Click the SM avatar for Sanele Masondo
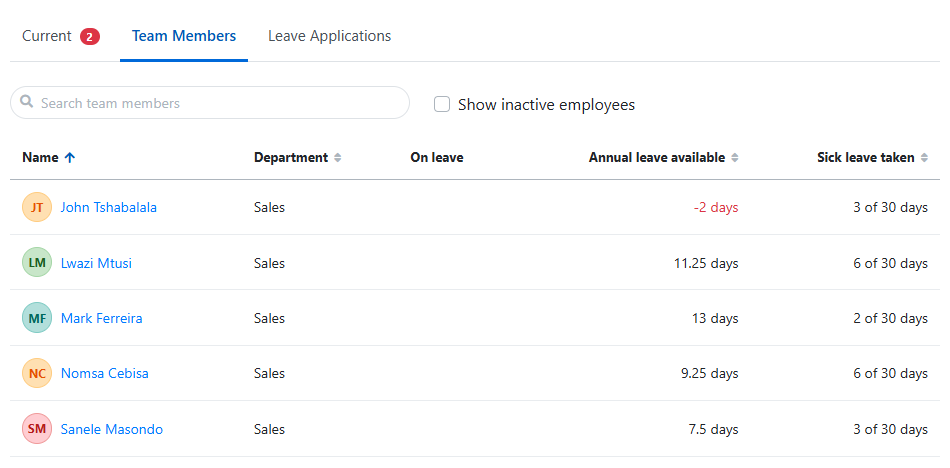Image resolution: width=950 pixels, height=468 pixels. pos(37,429)
